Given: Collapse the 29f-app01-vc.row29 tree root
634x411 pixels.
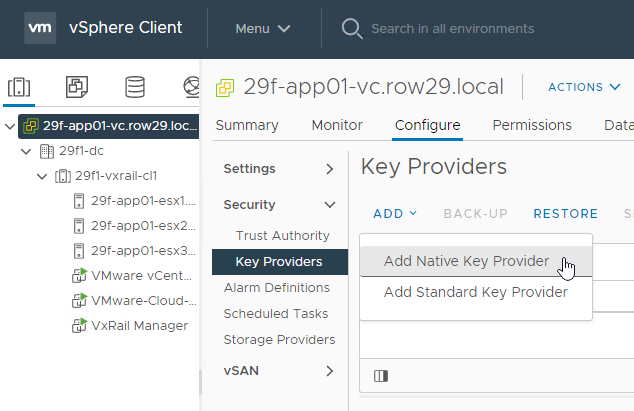Looking at the screenshot, I should pyautogui.click(x=10, y=126).
